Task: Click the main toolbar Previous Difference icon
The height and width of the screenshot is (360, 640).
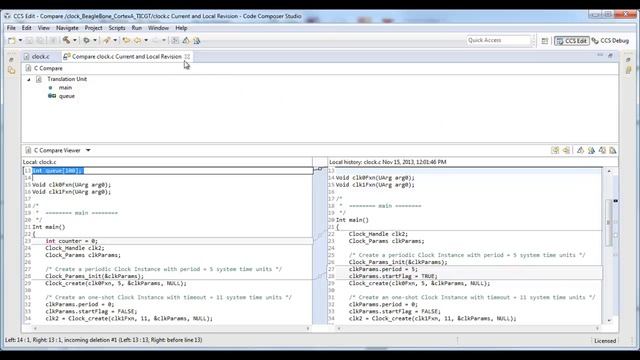Action: tap(197, 40)
